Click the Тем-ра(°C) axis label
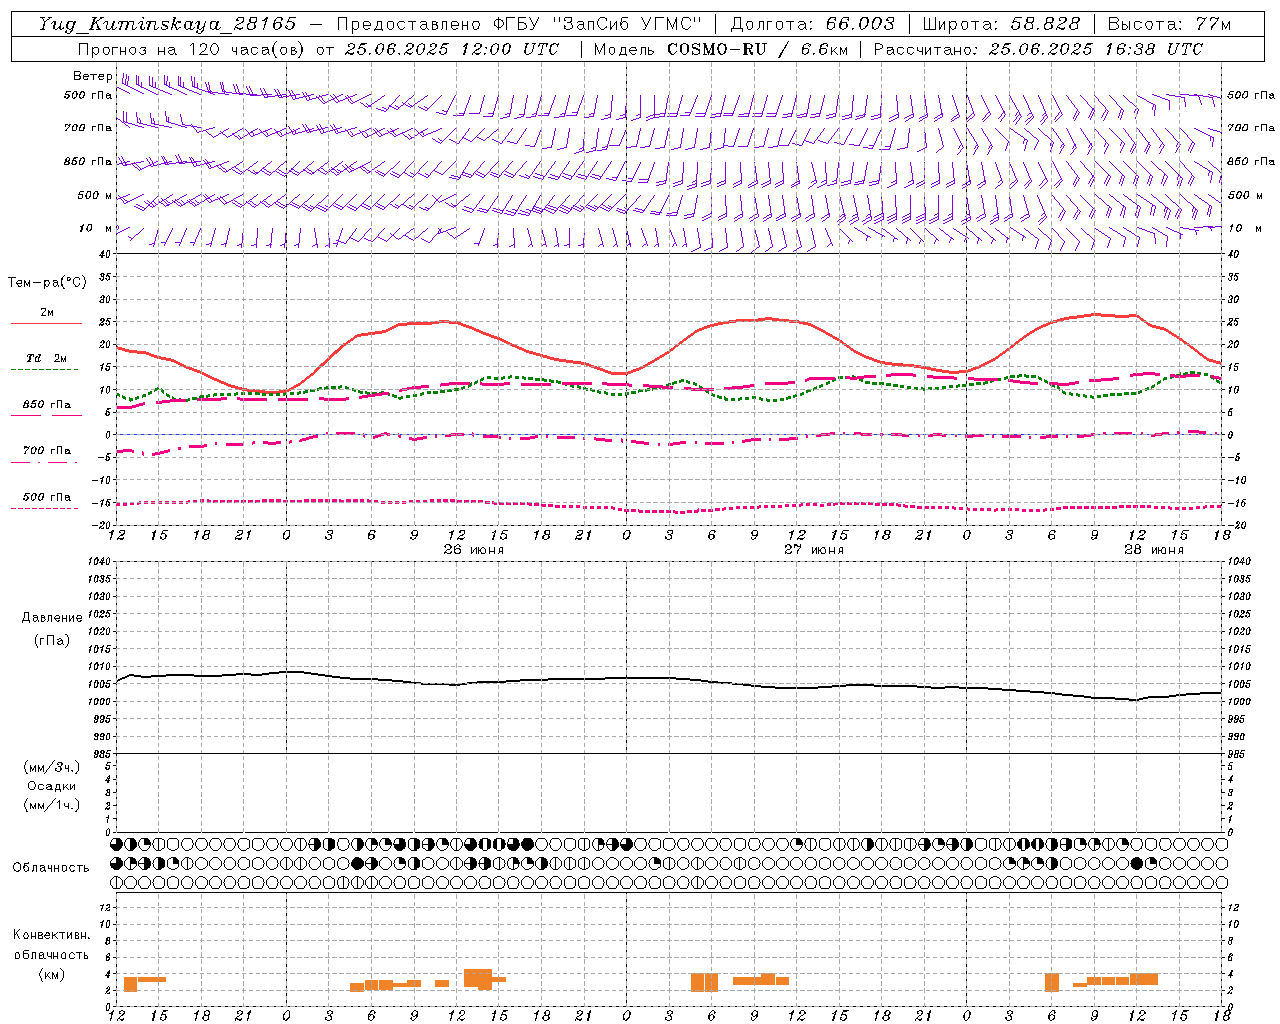 point(47,283)
